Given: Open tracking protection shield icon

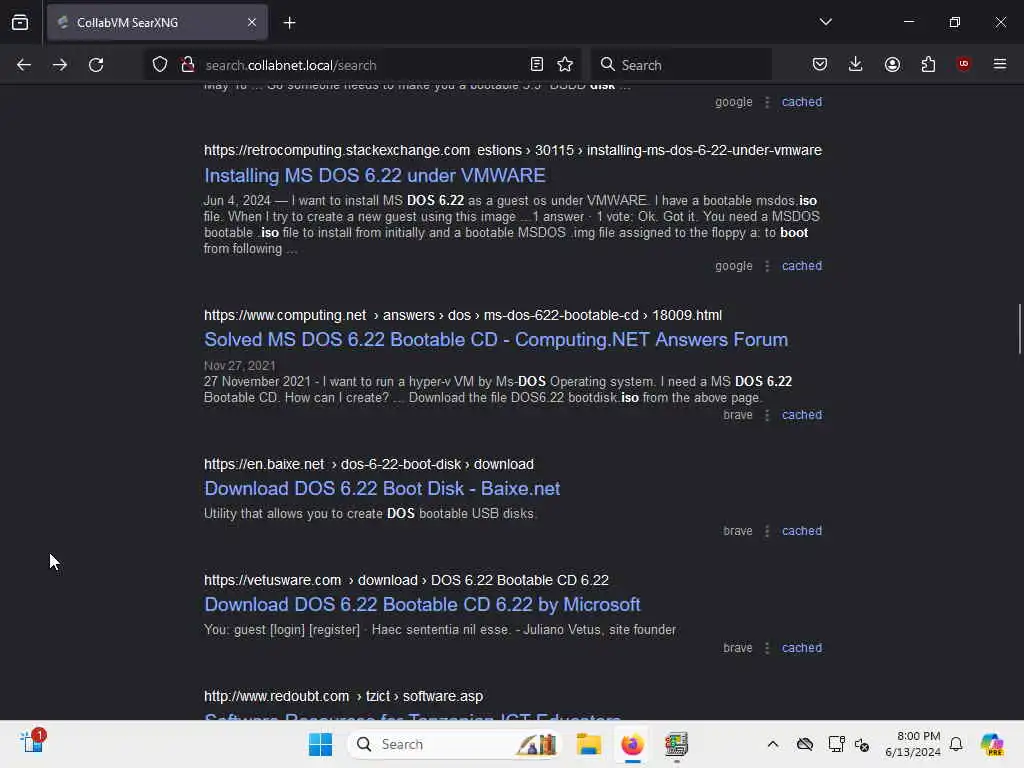Looking at the screenshot, I should (x=160, y=65).
